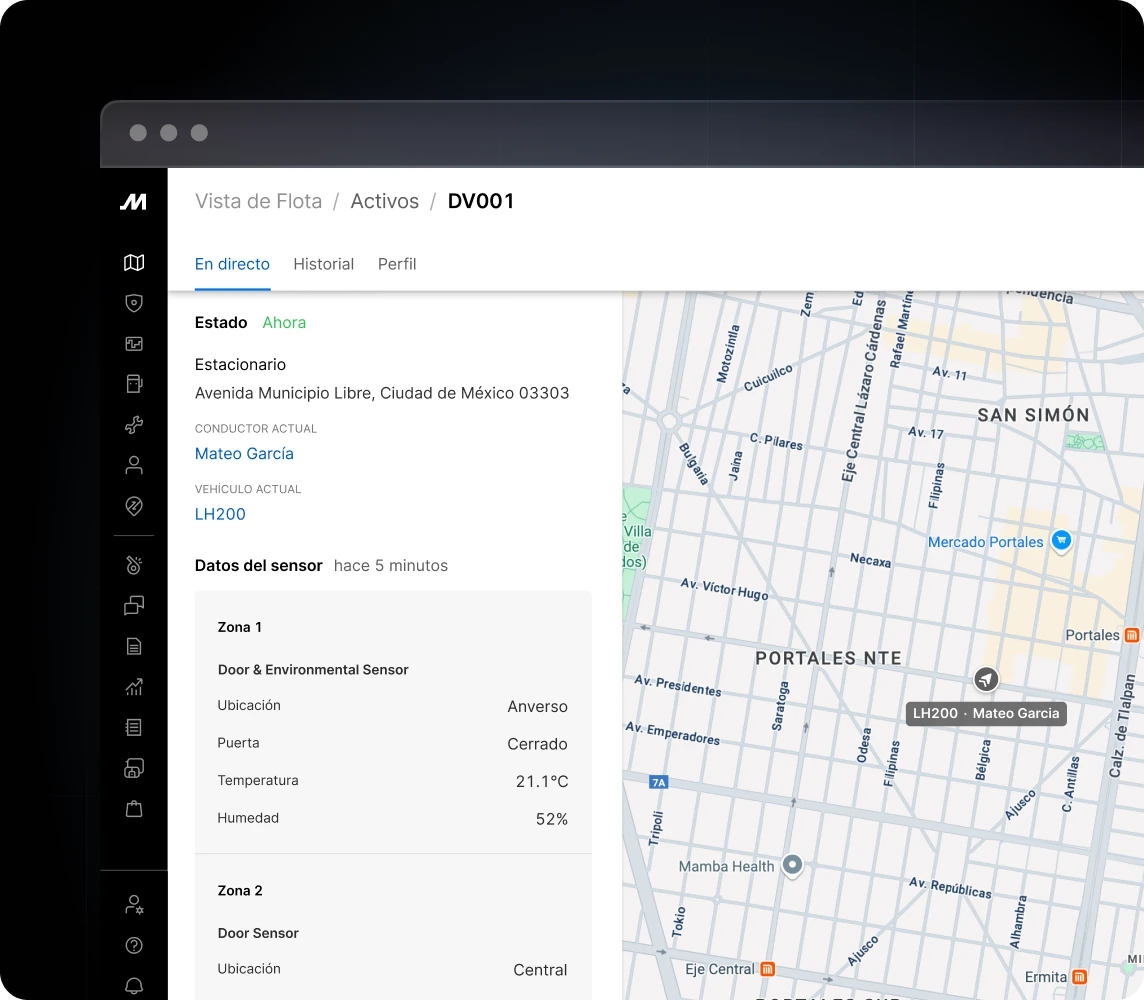Screen dimensions: 1144x1000
Task: Open notifications via the bell icon
Action: click(x=133, y=985)
